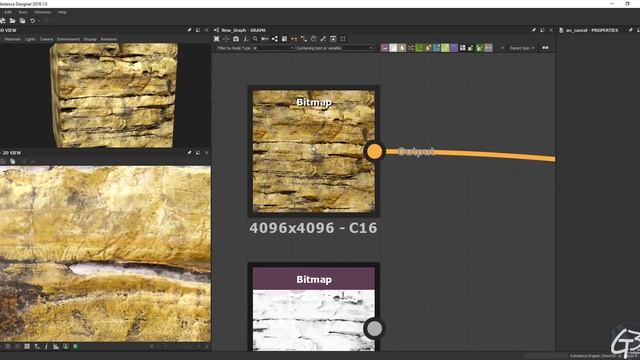Viewport: 640px width, 360px height.
Task: Click the first green node icon
Action: pos(419,48)
